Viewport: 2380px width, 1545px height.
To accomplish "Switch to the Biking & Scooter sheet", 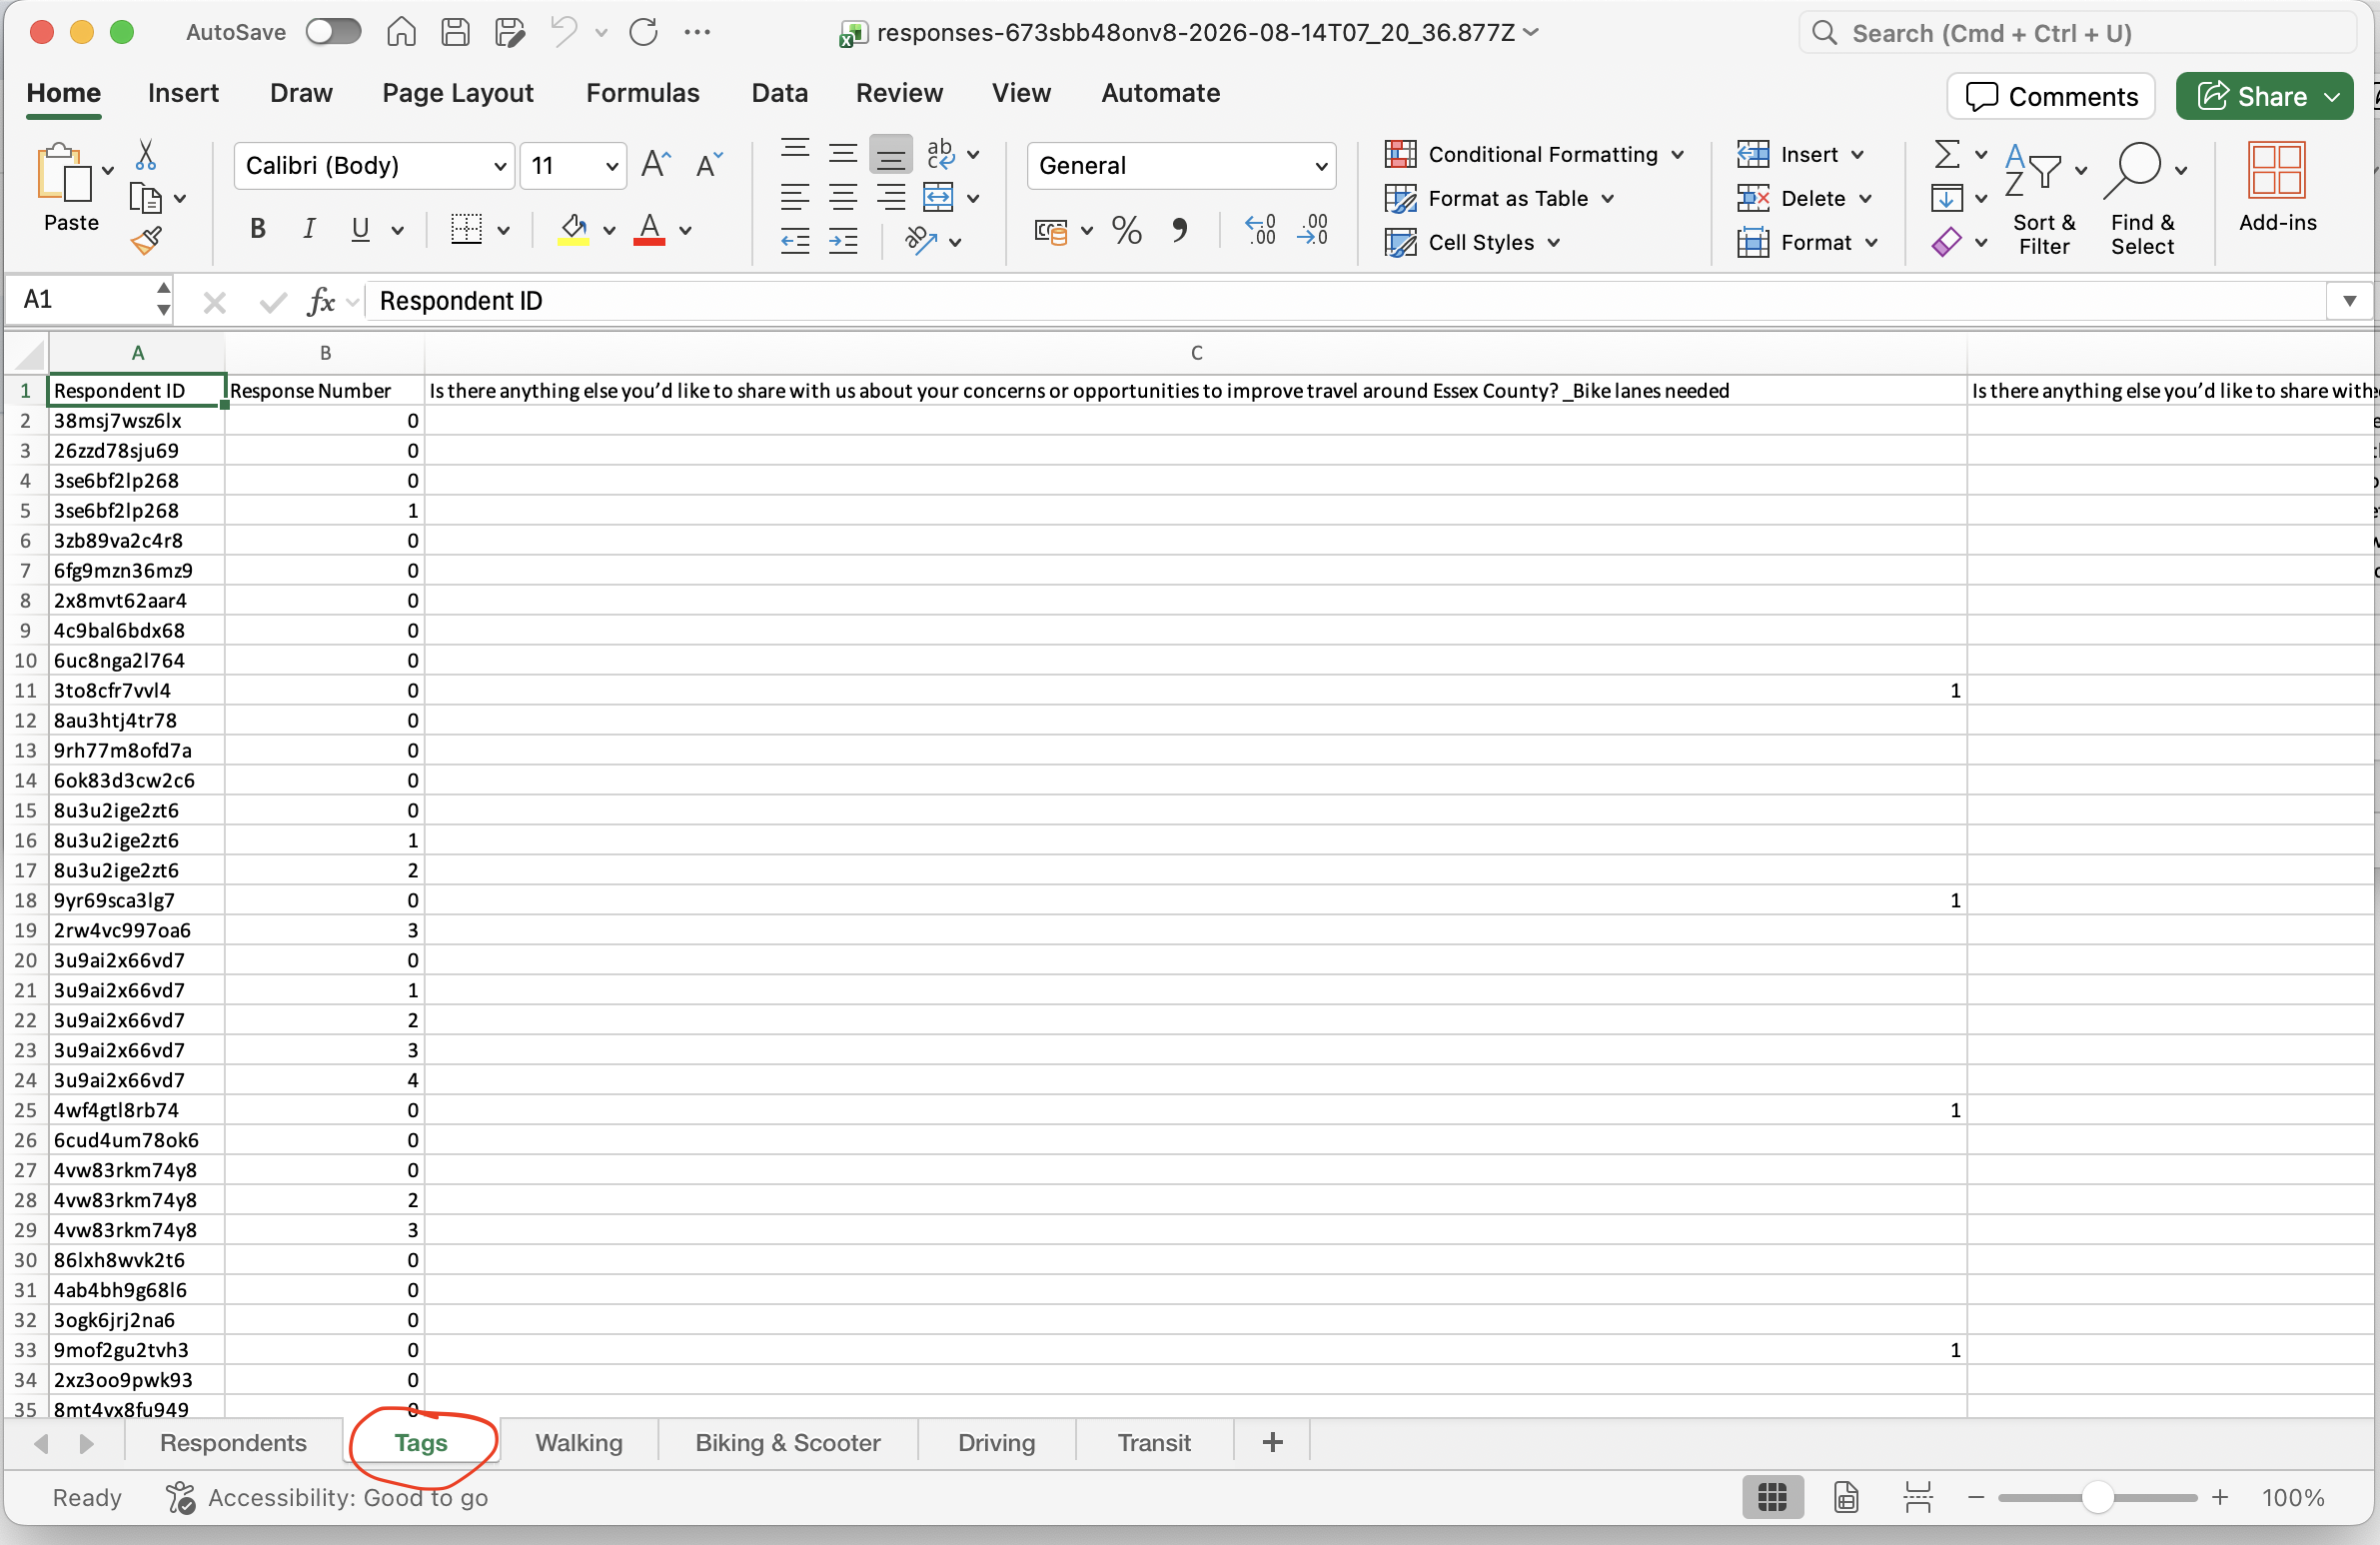I will [787, 1442].
